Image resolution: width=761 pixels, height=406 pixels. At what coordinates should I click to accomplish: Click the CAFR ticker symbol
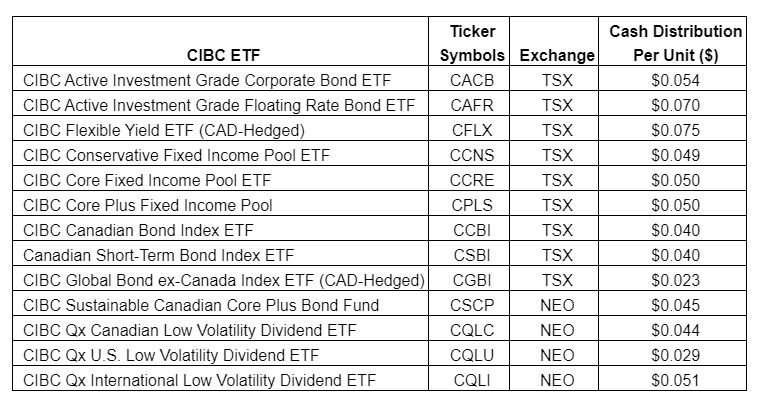click(x=473, y=105)
